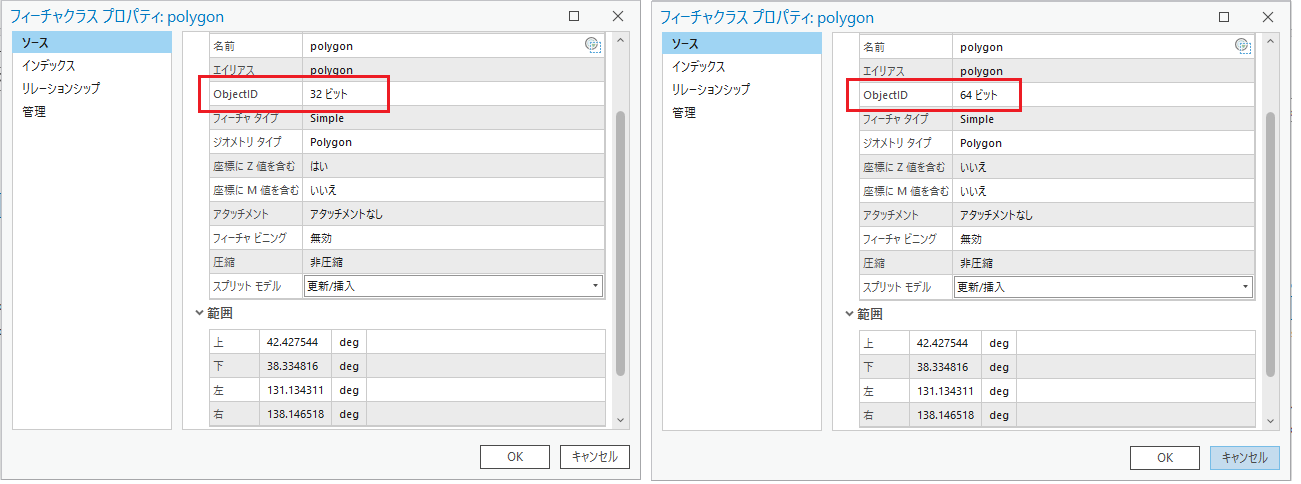
Task: Click いいえ Z value in right dialog
Action: click(x=973, y=167)
